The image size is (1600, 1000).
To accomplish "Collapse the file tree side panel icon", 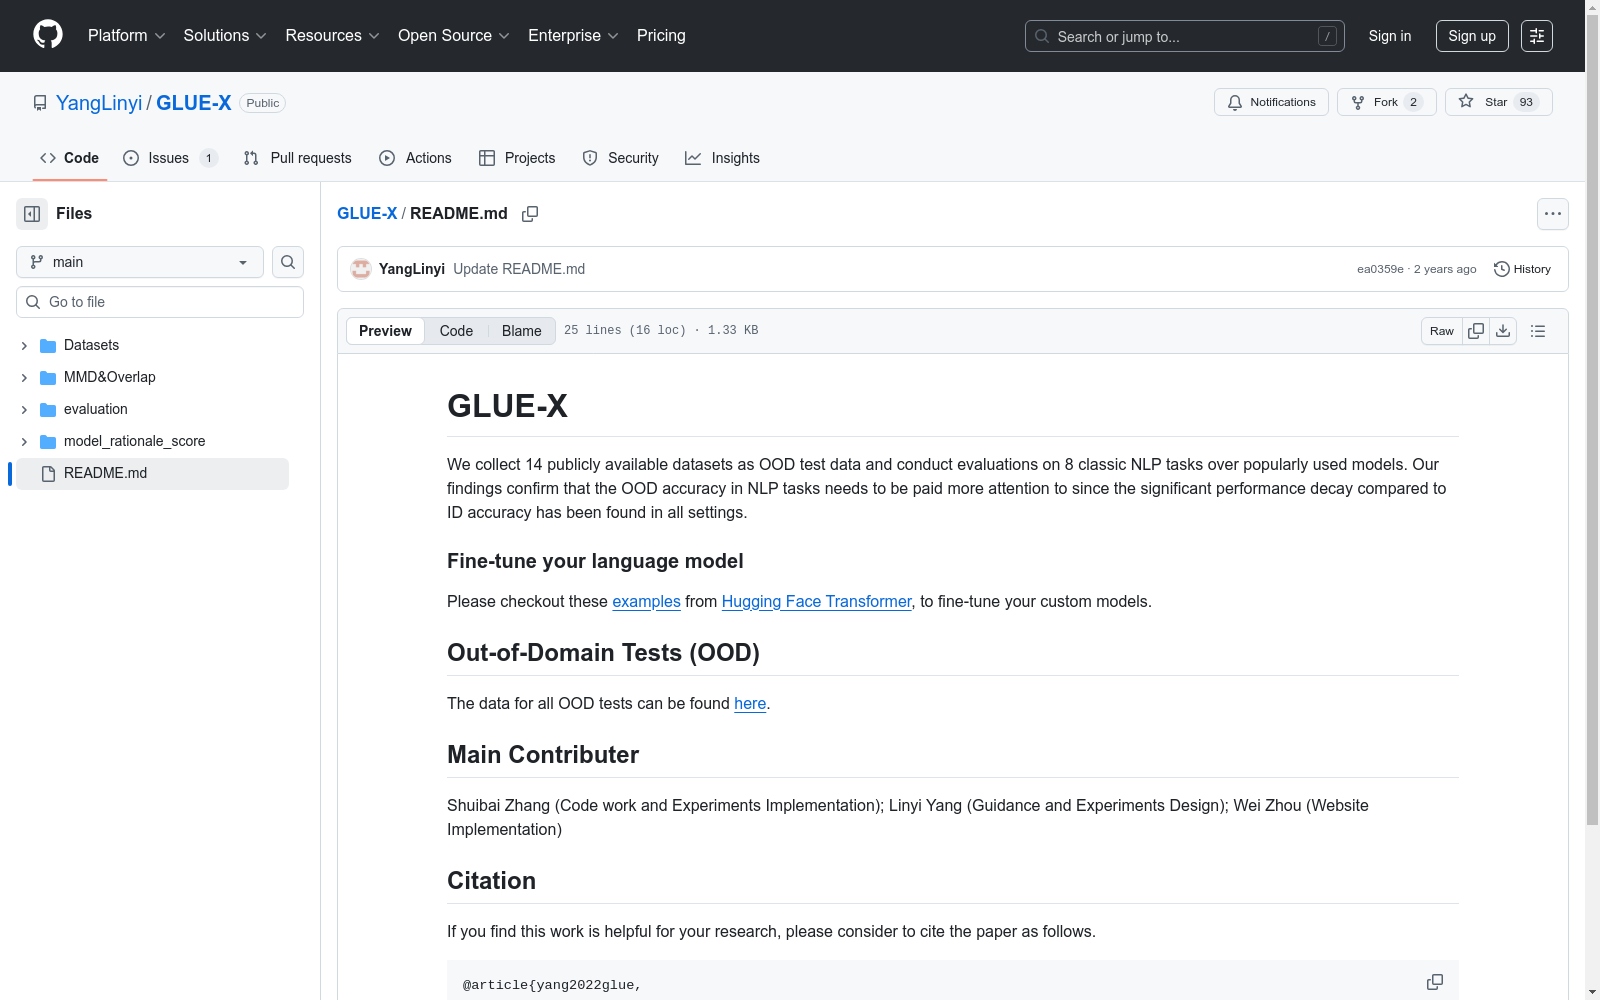I will tap(32, 214).
